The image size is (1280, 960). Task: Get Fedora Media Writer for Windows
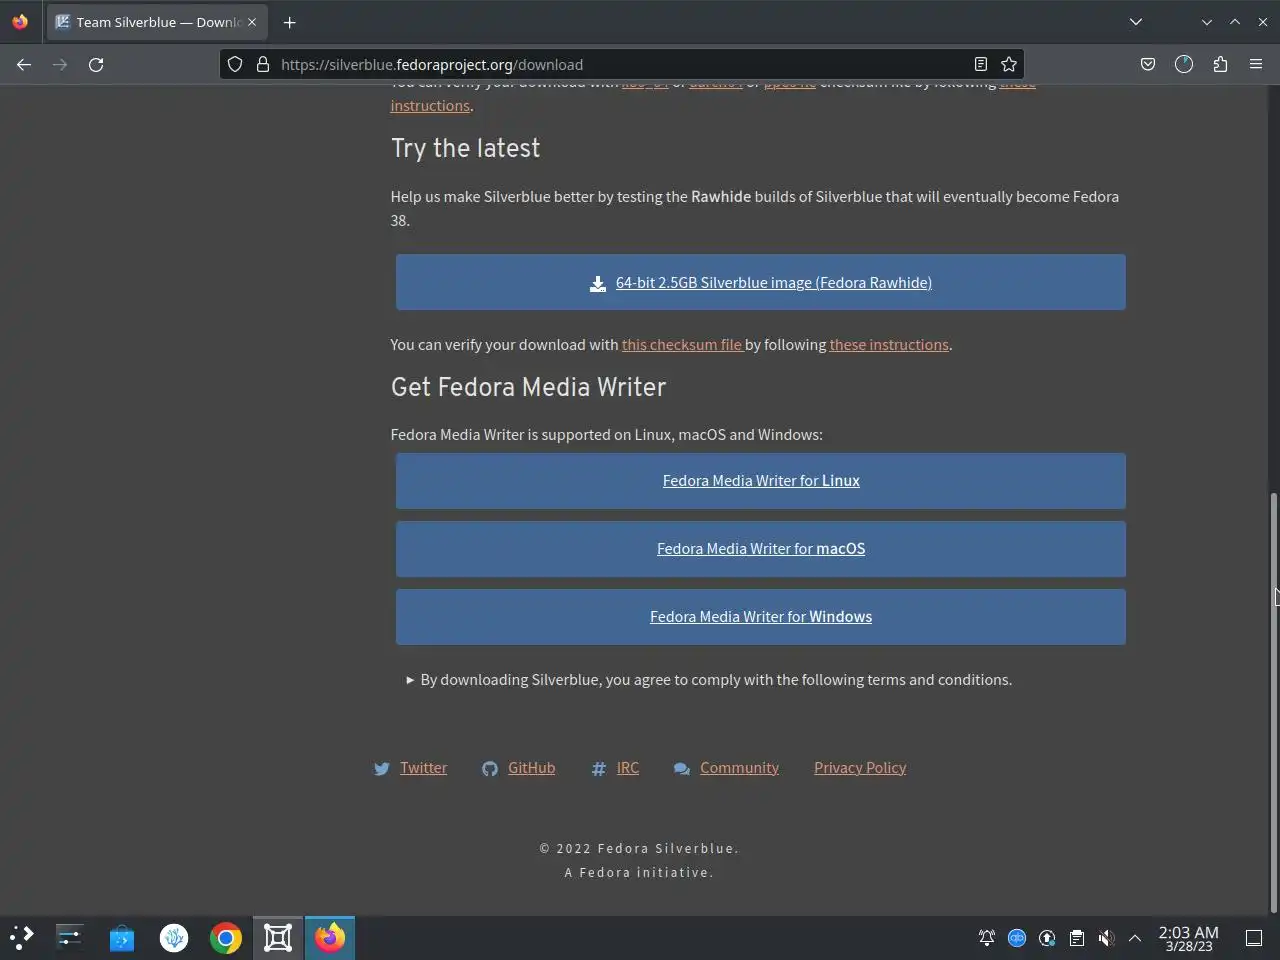coord(761,617)
